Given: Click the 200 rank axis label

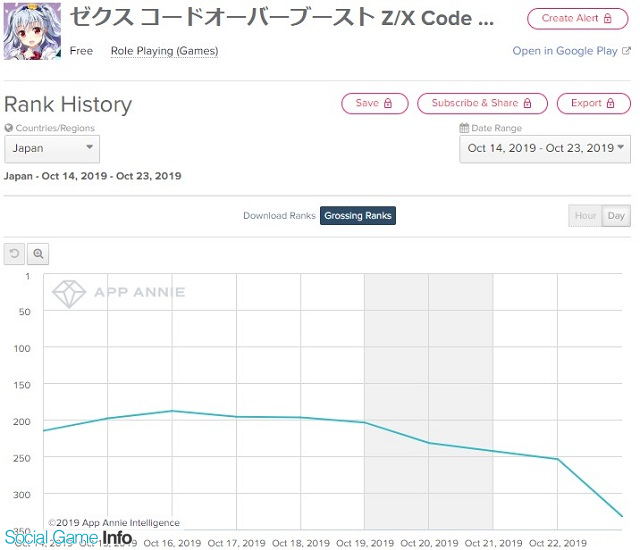Looking at the screenshot, I should click(22, 421).
